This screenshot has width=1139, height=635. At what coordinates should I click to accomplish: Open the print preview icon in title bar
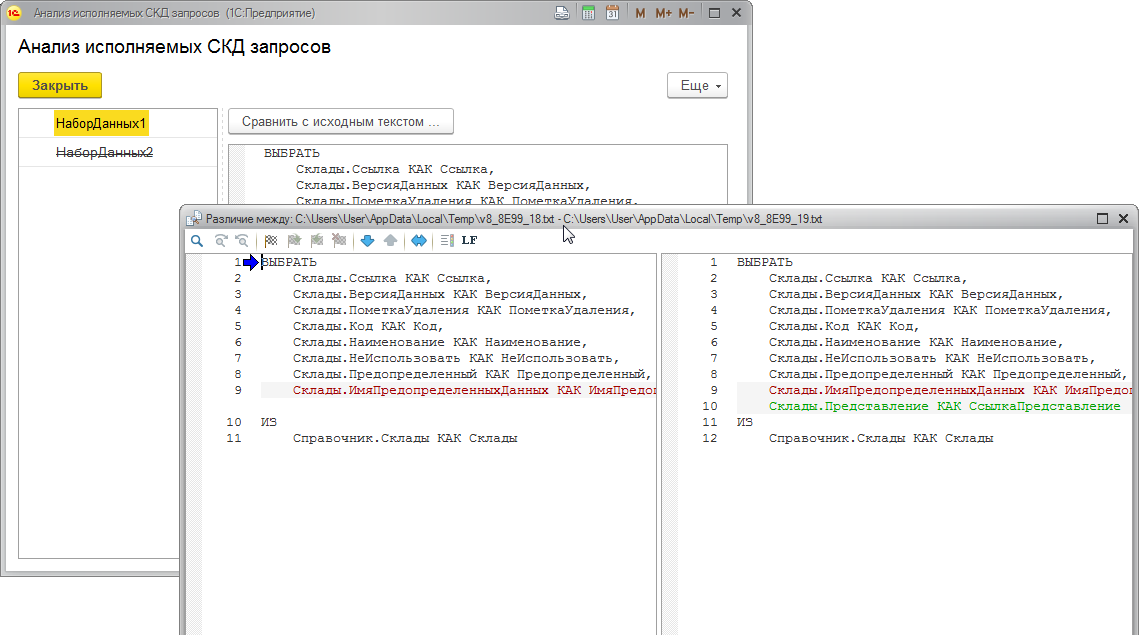[562, 13]
